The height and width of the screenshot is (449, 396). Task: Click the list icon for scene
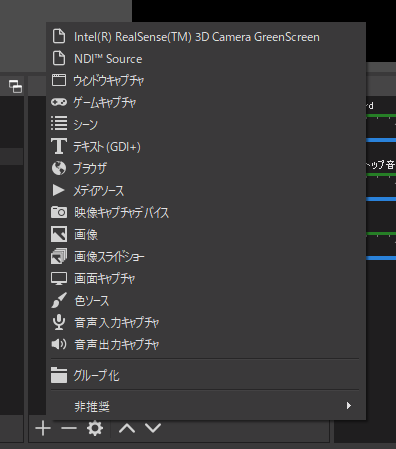pos(59,123)
